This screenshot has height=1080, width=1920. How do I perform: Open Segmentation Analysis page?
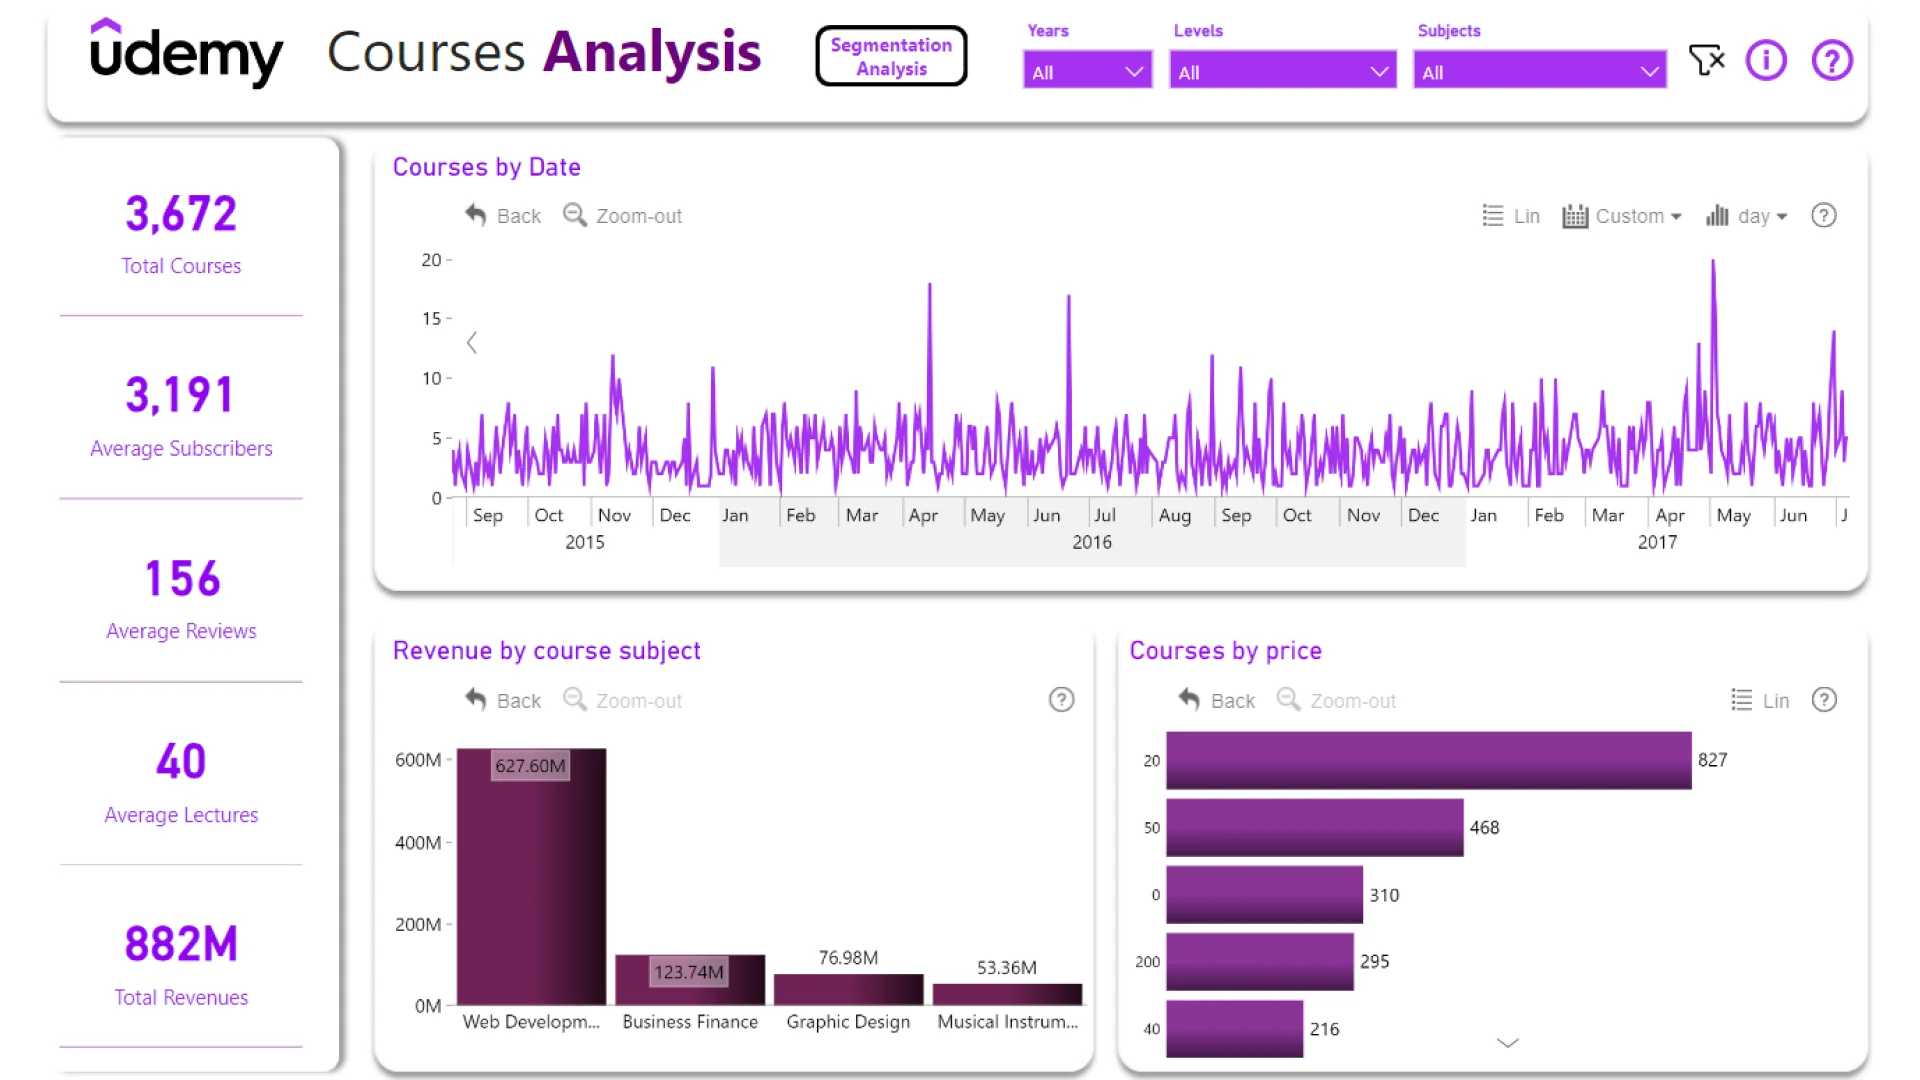(891, 57)
